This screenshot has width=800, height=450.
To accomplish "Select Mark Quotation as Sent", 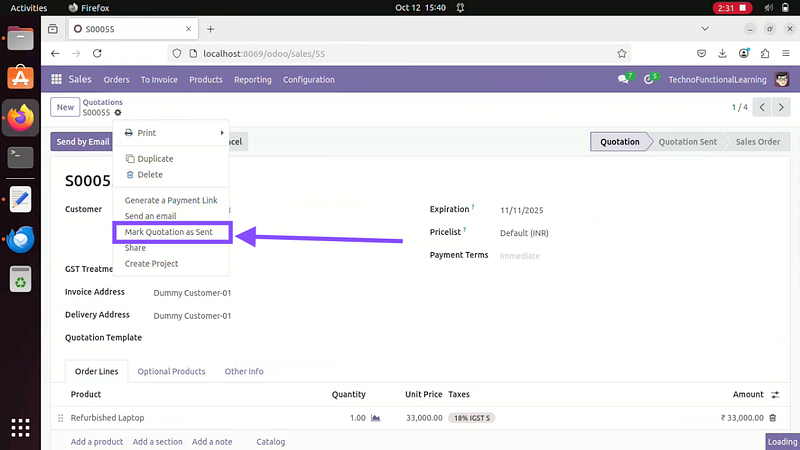I will 168,232.
